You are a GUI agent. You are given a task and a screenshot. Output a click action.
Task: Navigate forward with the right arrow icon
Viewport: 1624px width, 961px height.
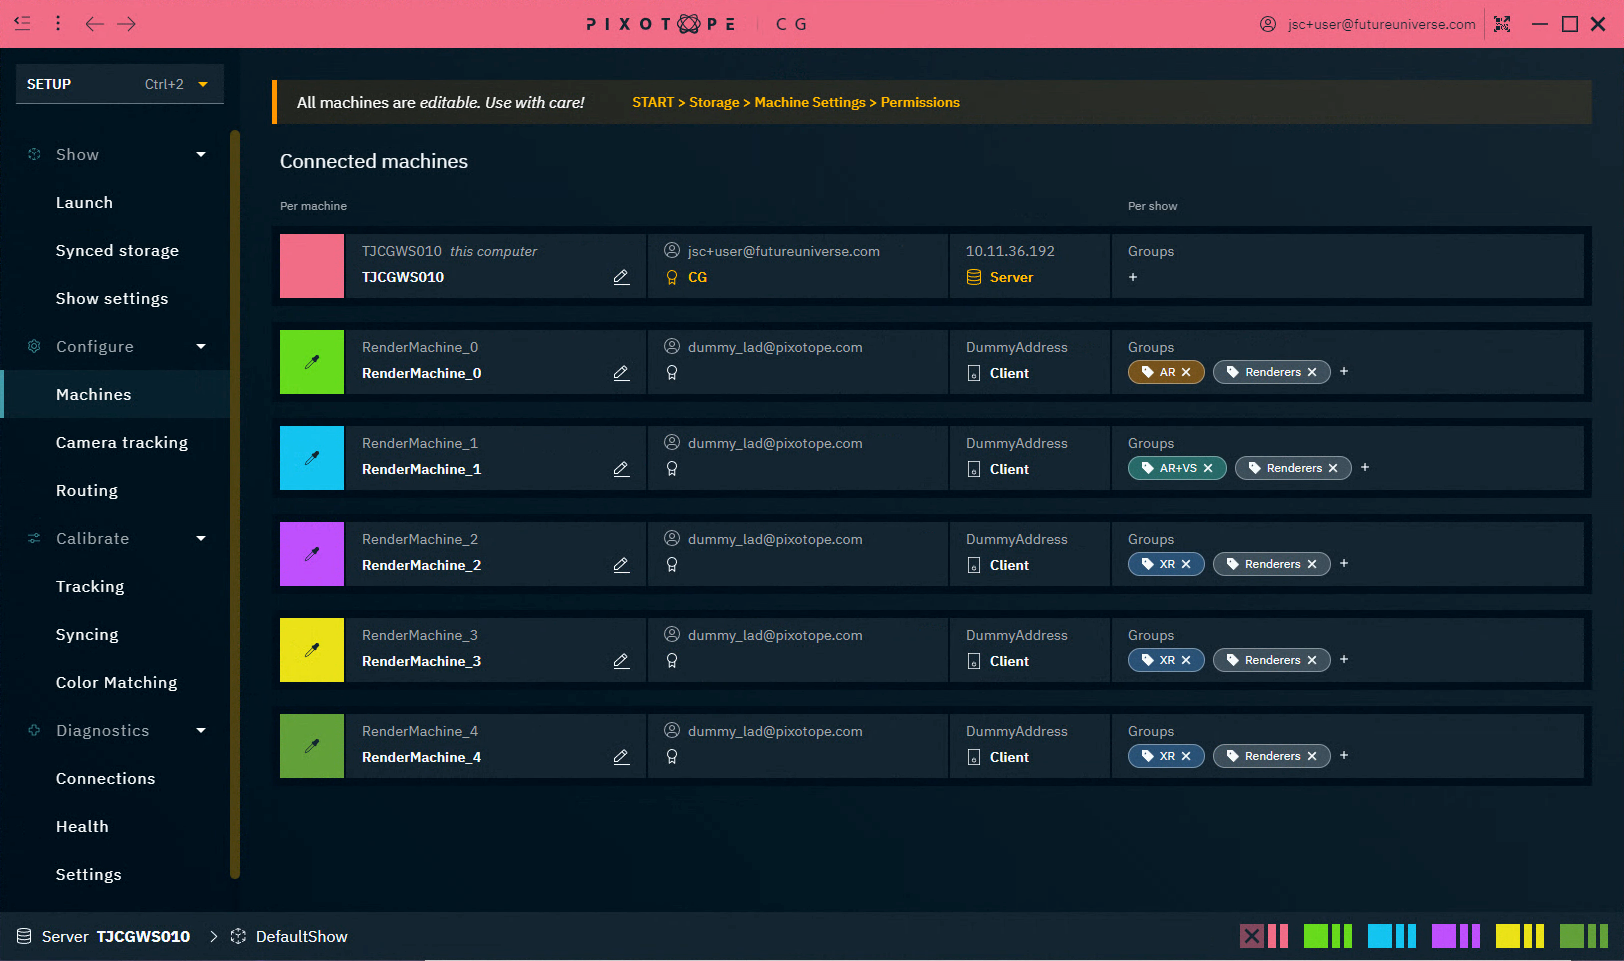click(x=127, y=23)
